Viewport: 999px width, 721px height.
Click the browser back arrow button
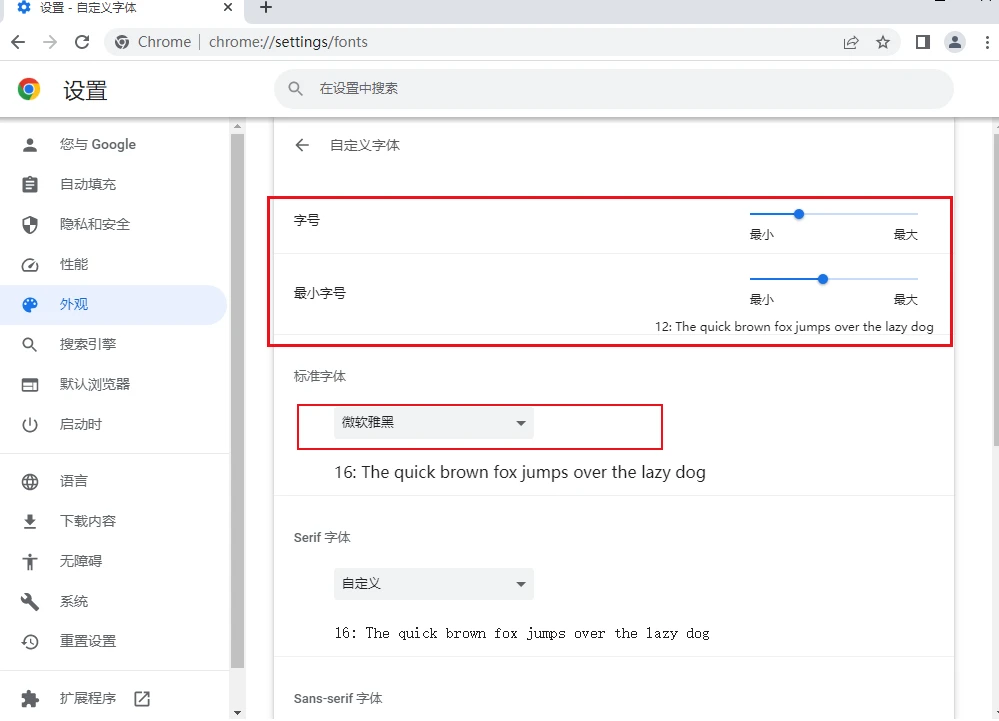[x=18, y=42]
